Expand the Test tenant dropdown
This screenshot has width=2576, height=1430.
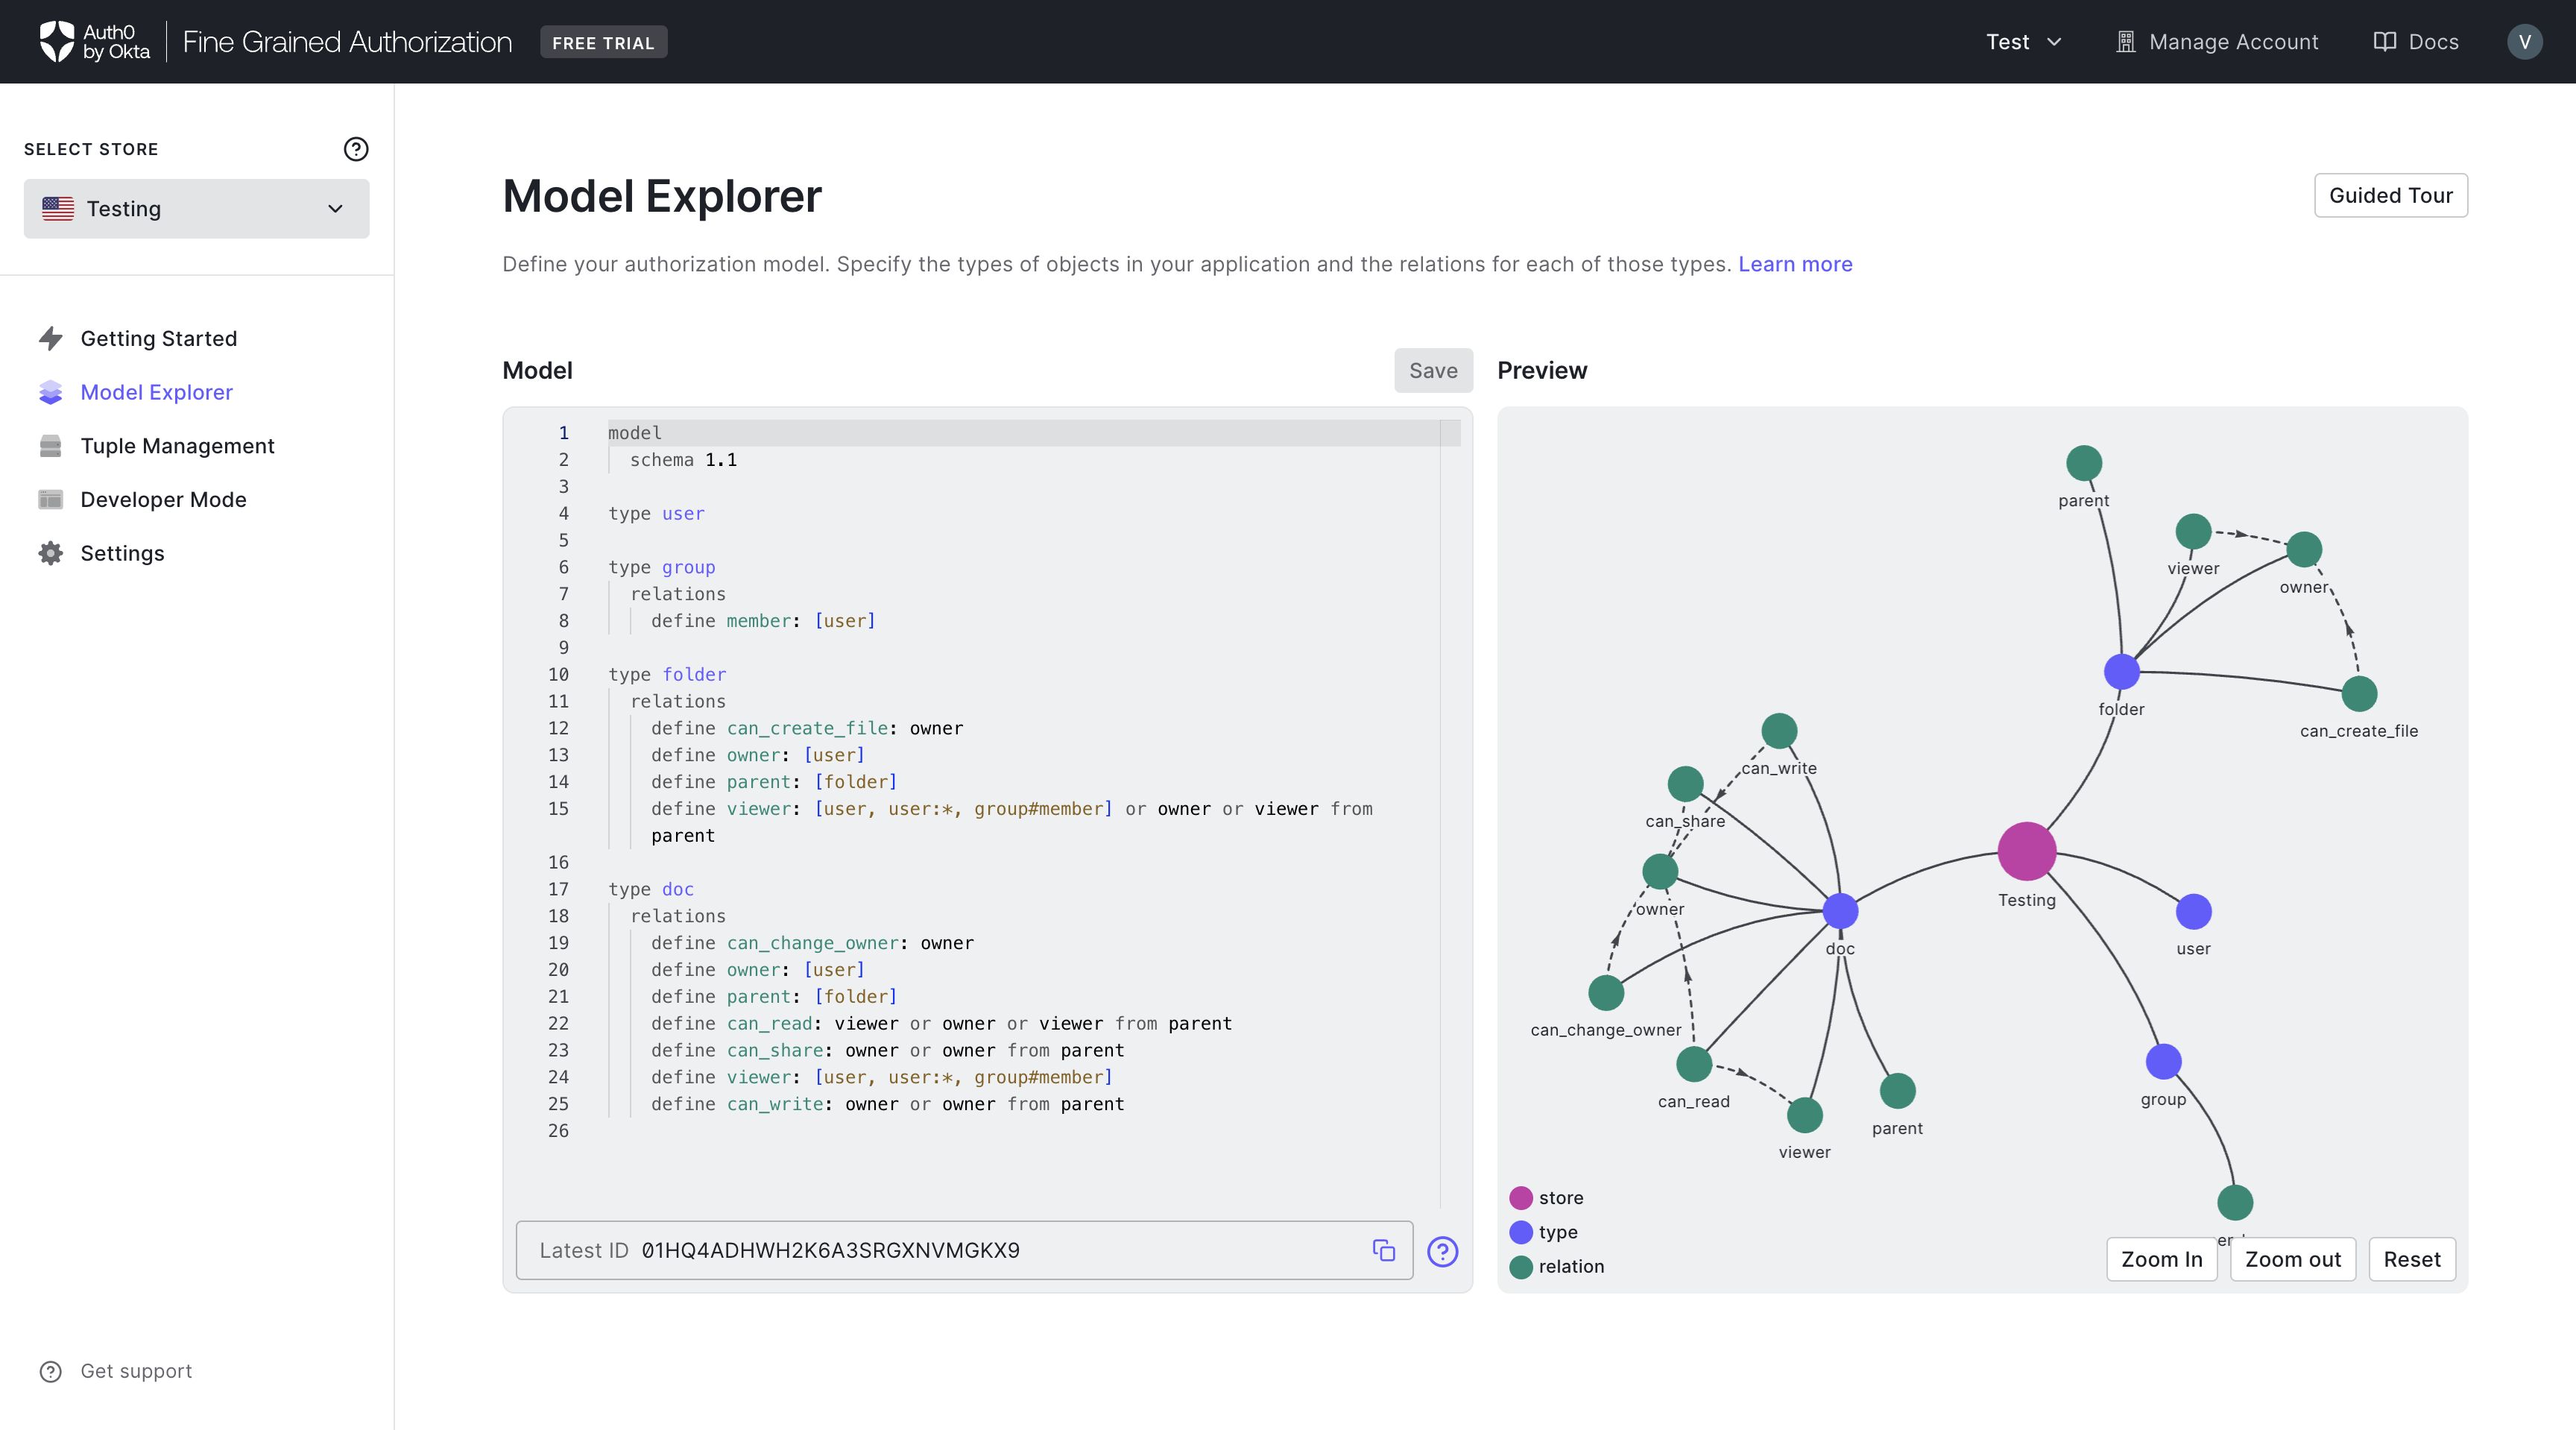[x=2023, y=42]
